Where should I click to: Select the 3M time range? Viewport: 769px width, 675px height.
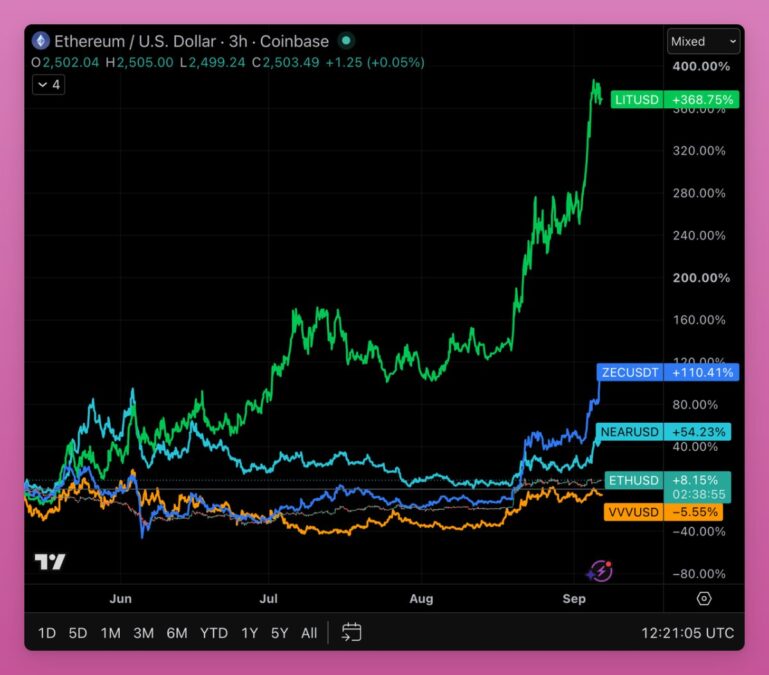[x=143, y=633]
